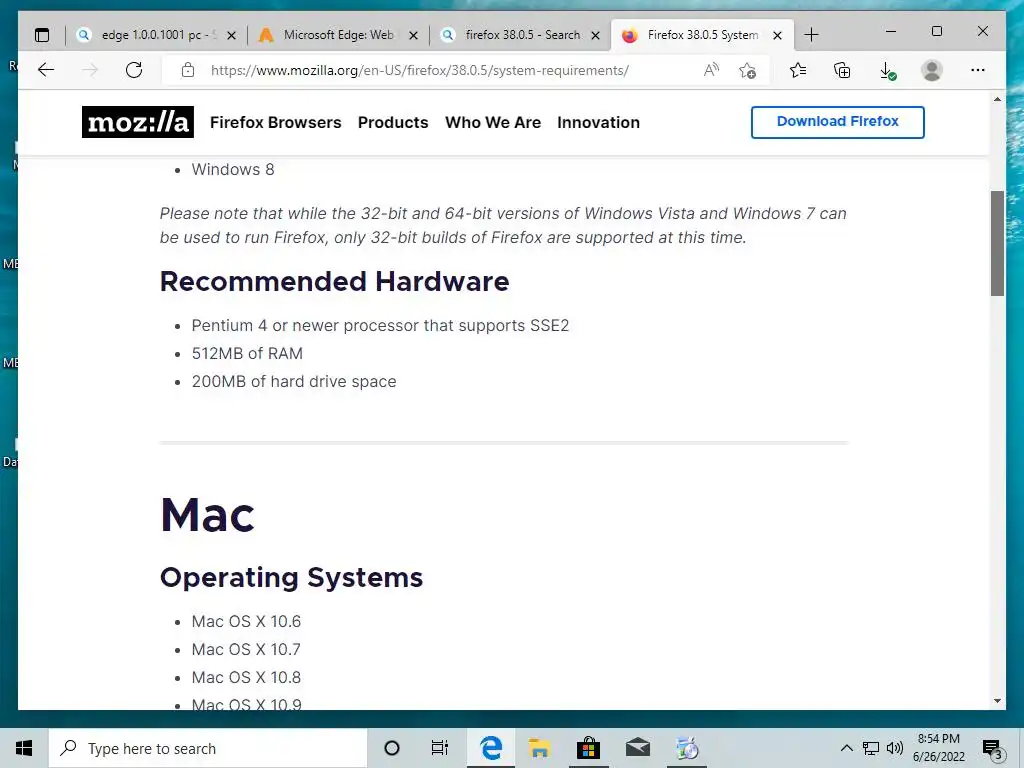Open Microsoft Store from taskbar
This screenshot has width=1024, height=768.
[588, 748]
